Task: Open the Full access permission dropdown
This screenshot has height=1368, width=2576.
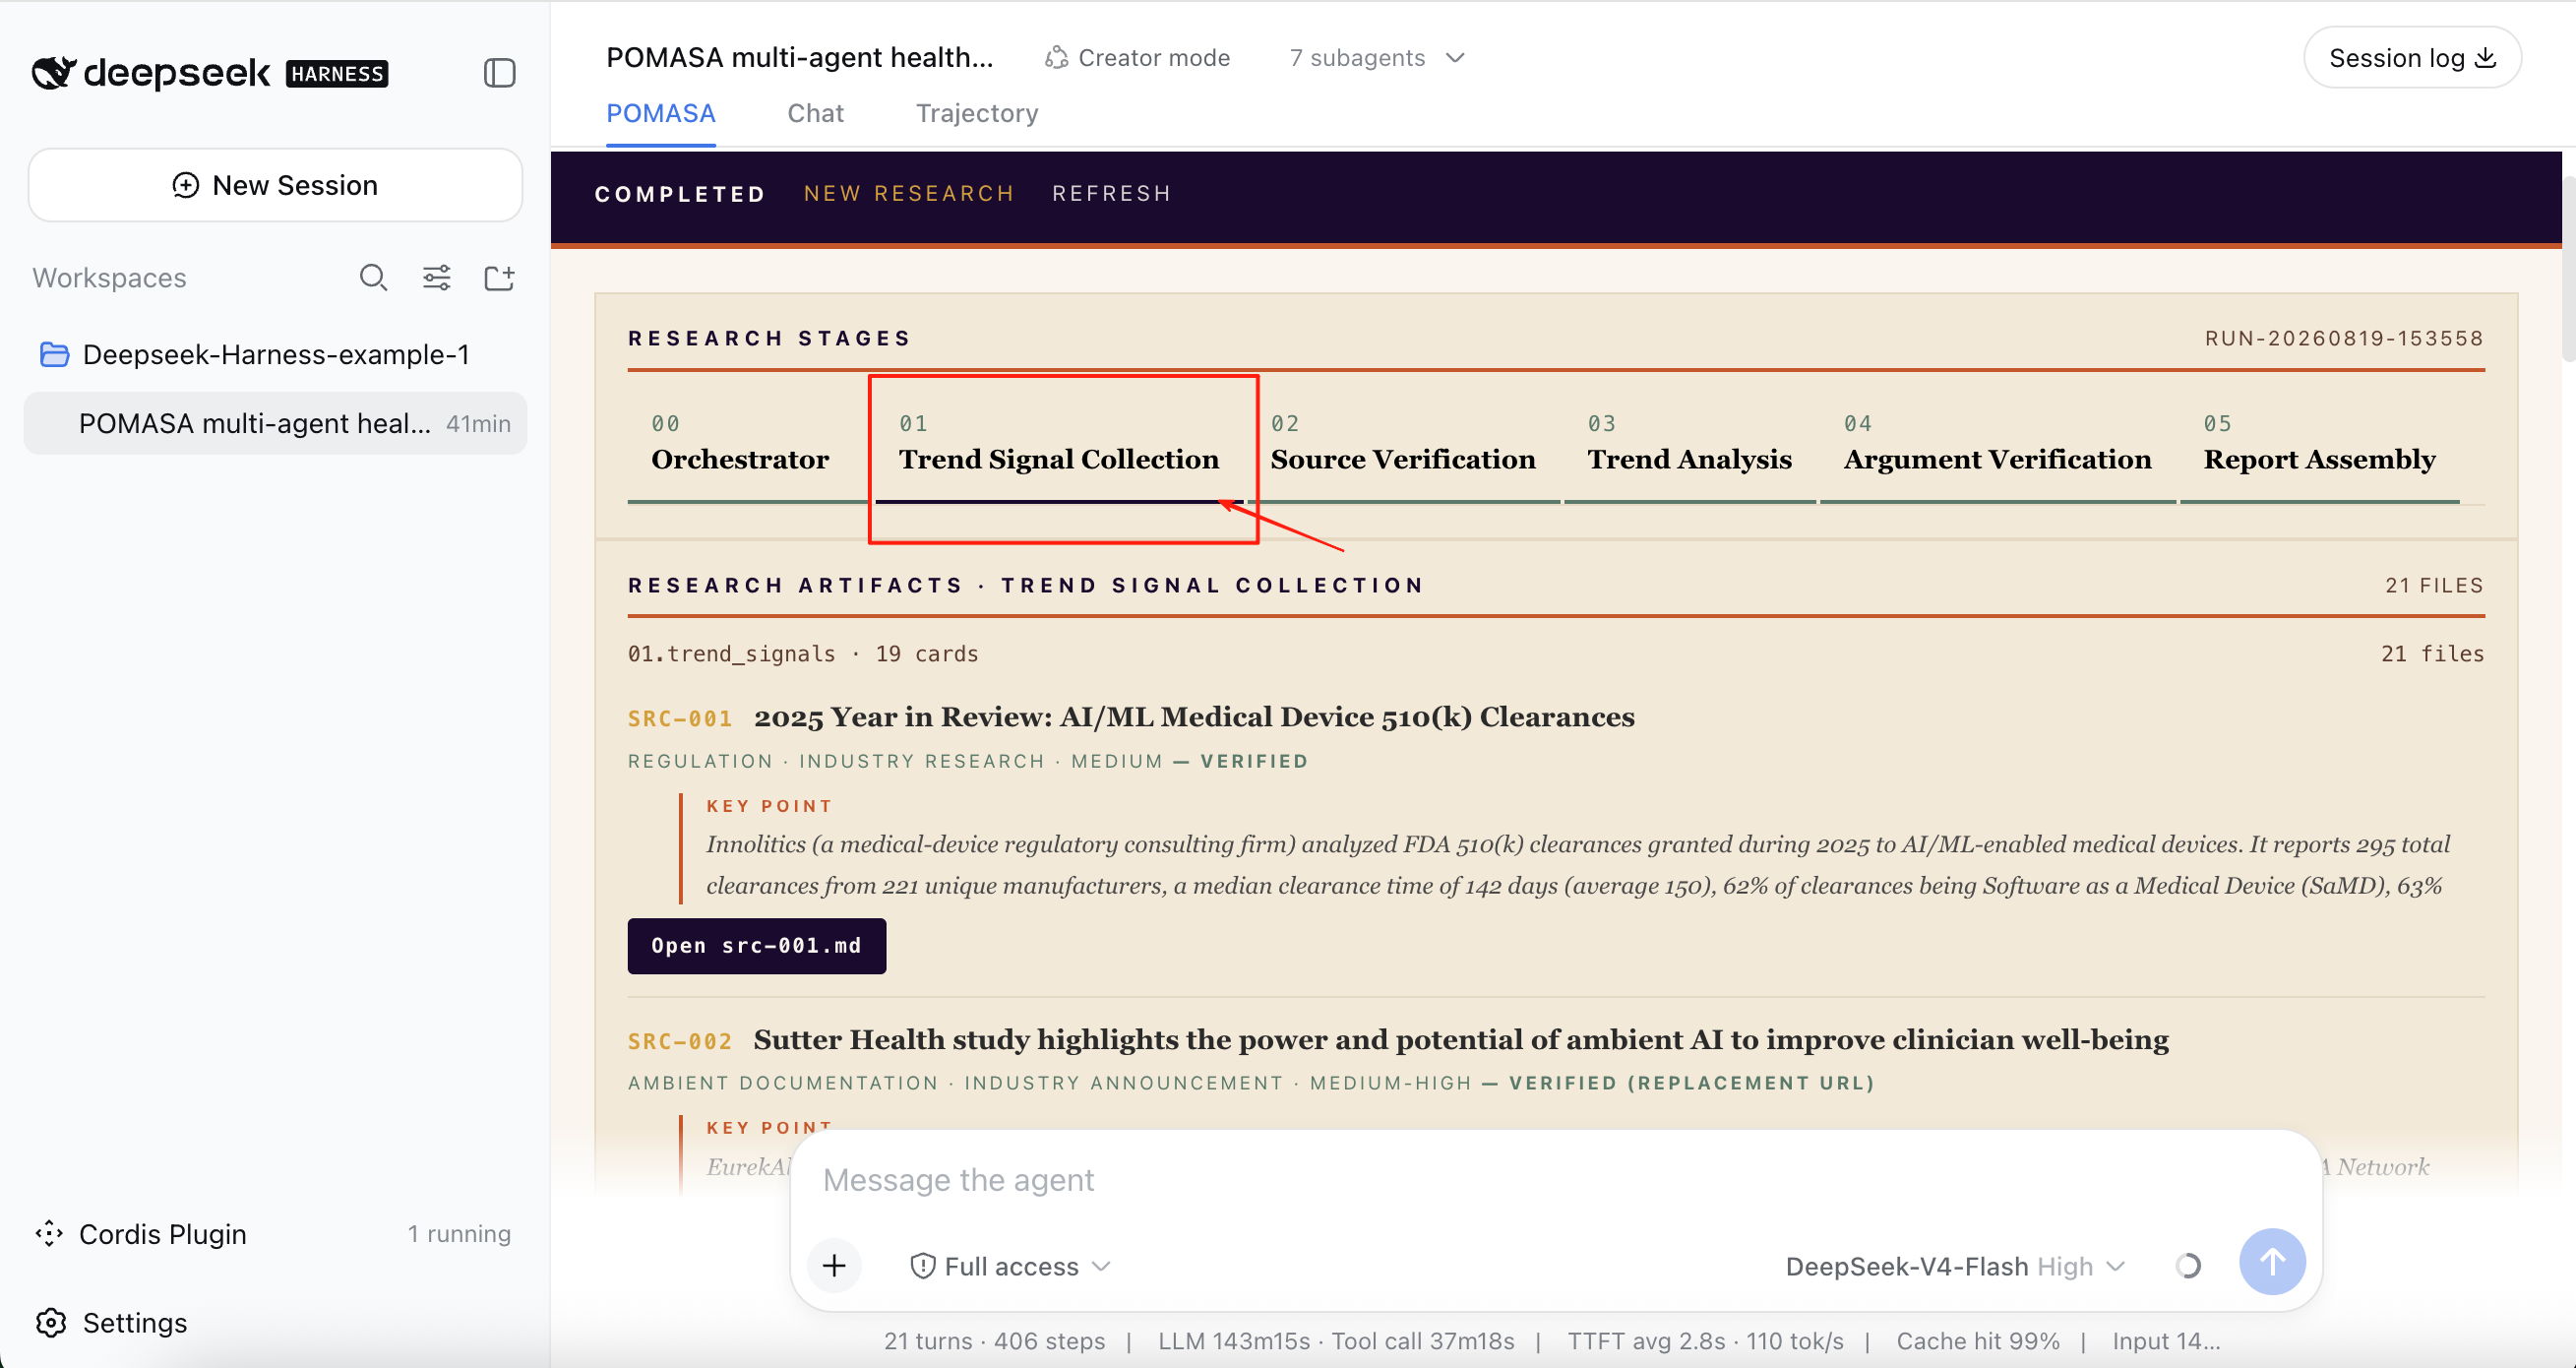Action: (1011, 1266)
